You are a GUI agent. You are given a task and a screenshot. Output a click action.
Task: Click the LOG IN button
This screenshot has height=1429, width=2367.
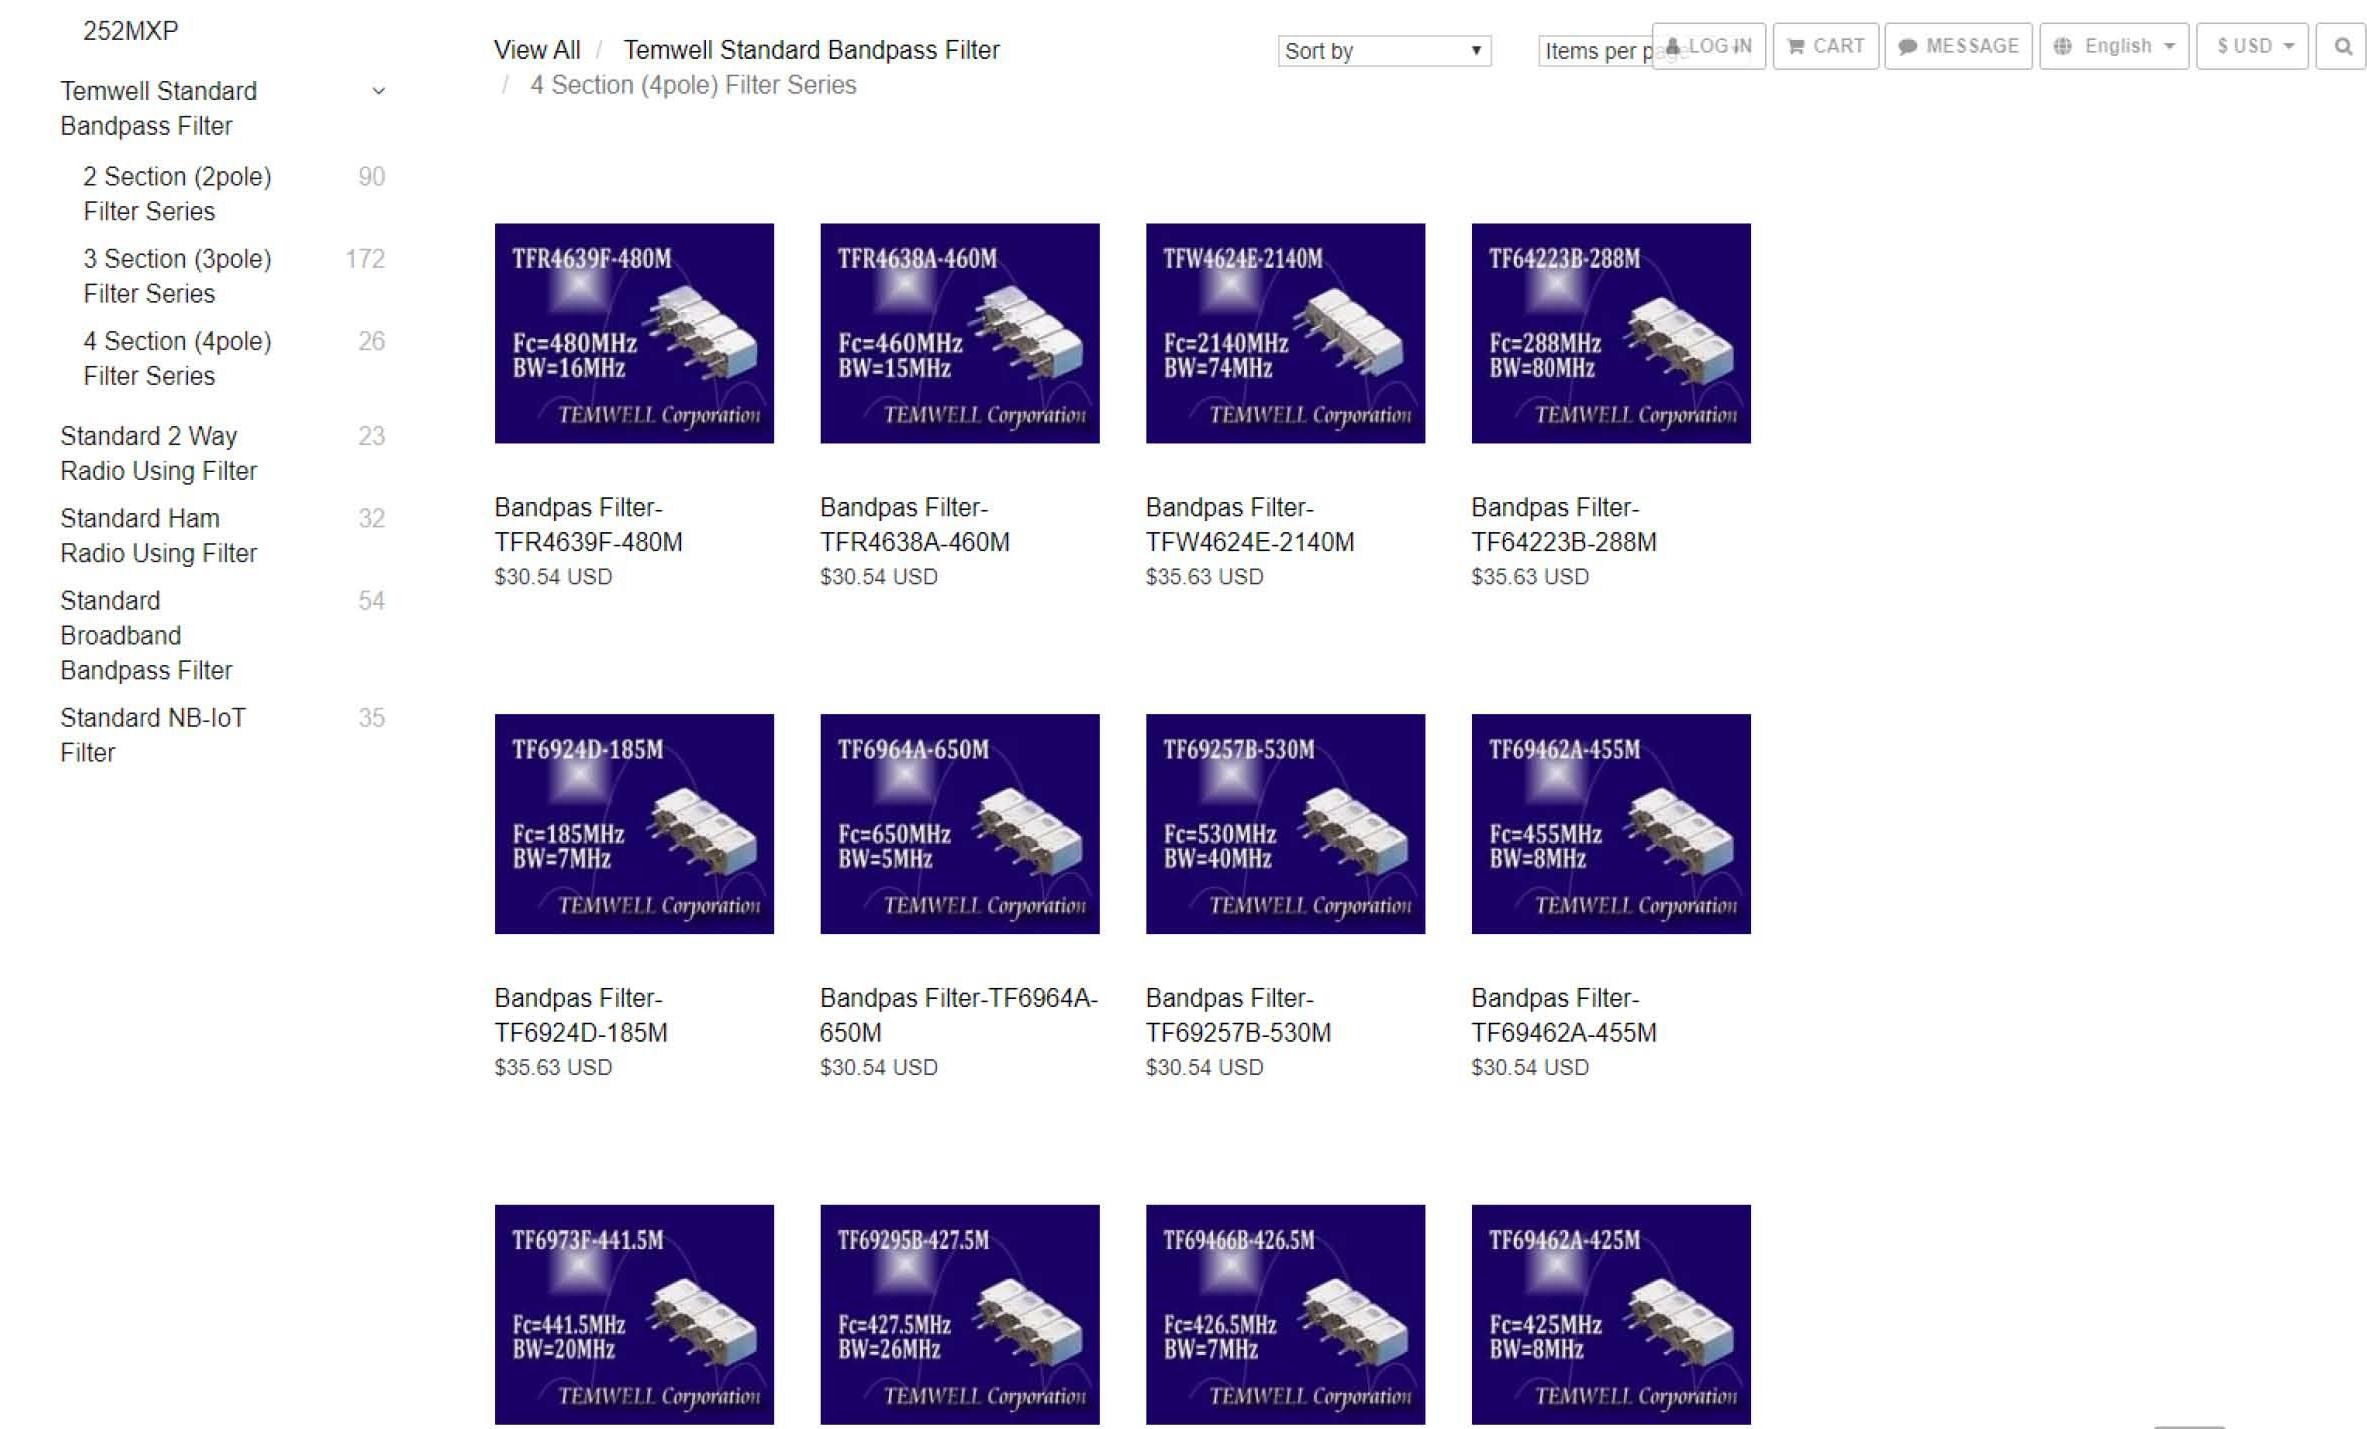tap(1709, 46)
